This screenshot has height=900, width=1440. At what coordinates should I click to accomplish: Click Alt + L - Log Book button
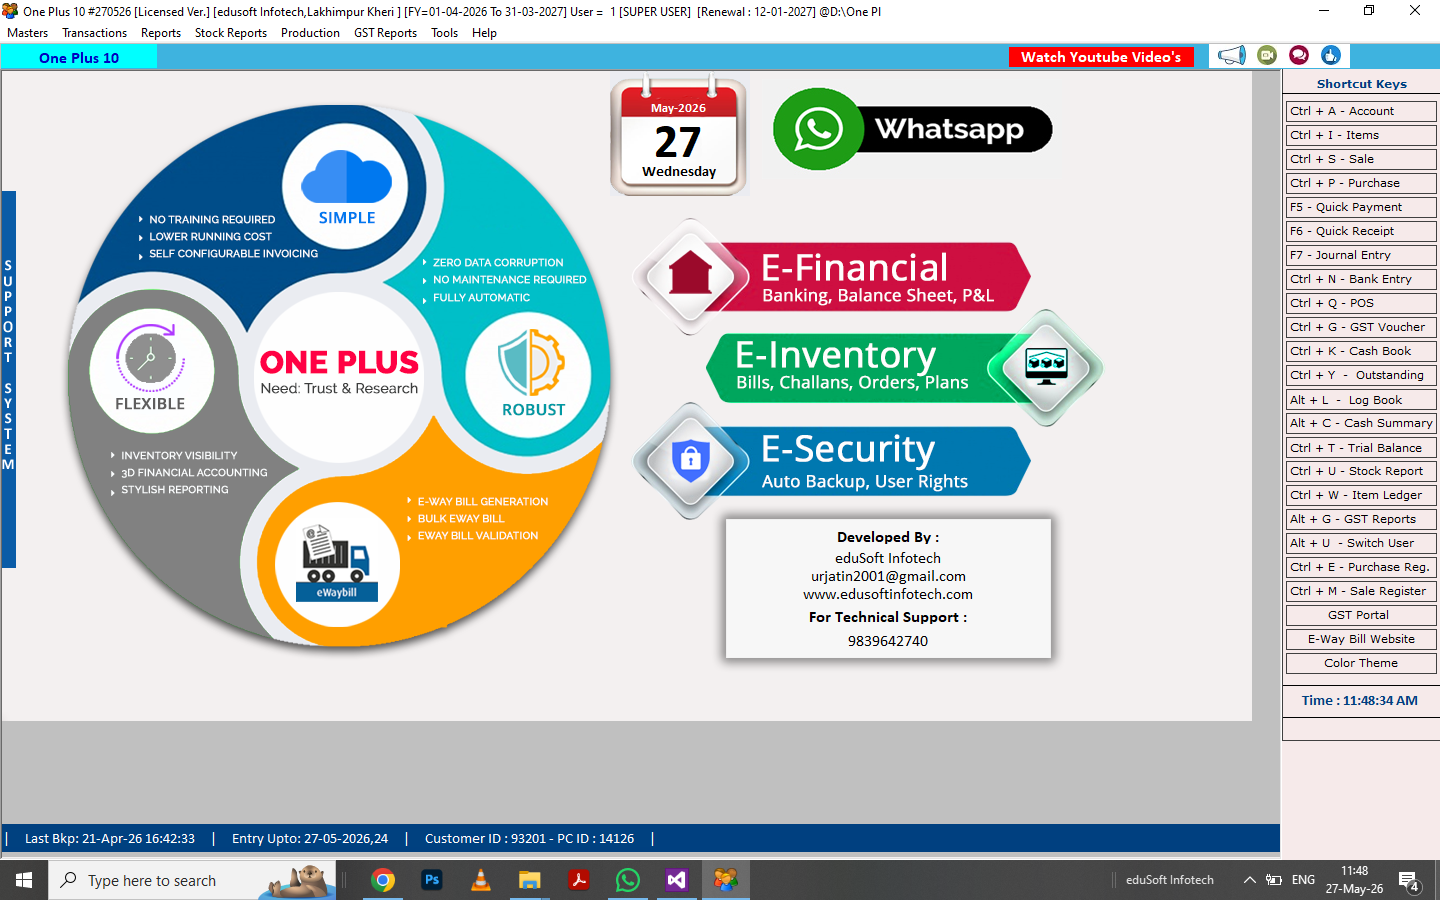click(x=1361, y=400)
